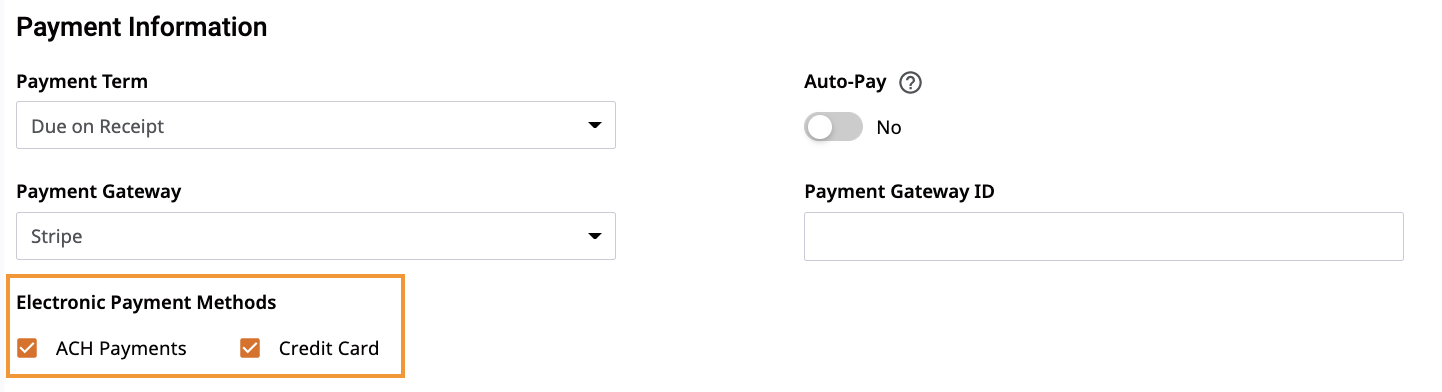Click the Payment Term dropdown arrow
This screenshot has width=1442, height=392.
tap(595, 126)
